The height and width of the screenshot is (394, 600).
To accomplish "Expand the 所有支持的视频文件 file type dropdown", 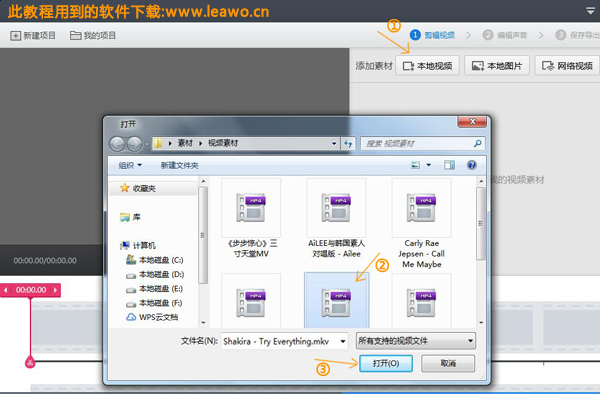I will tap(416, 340).
